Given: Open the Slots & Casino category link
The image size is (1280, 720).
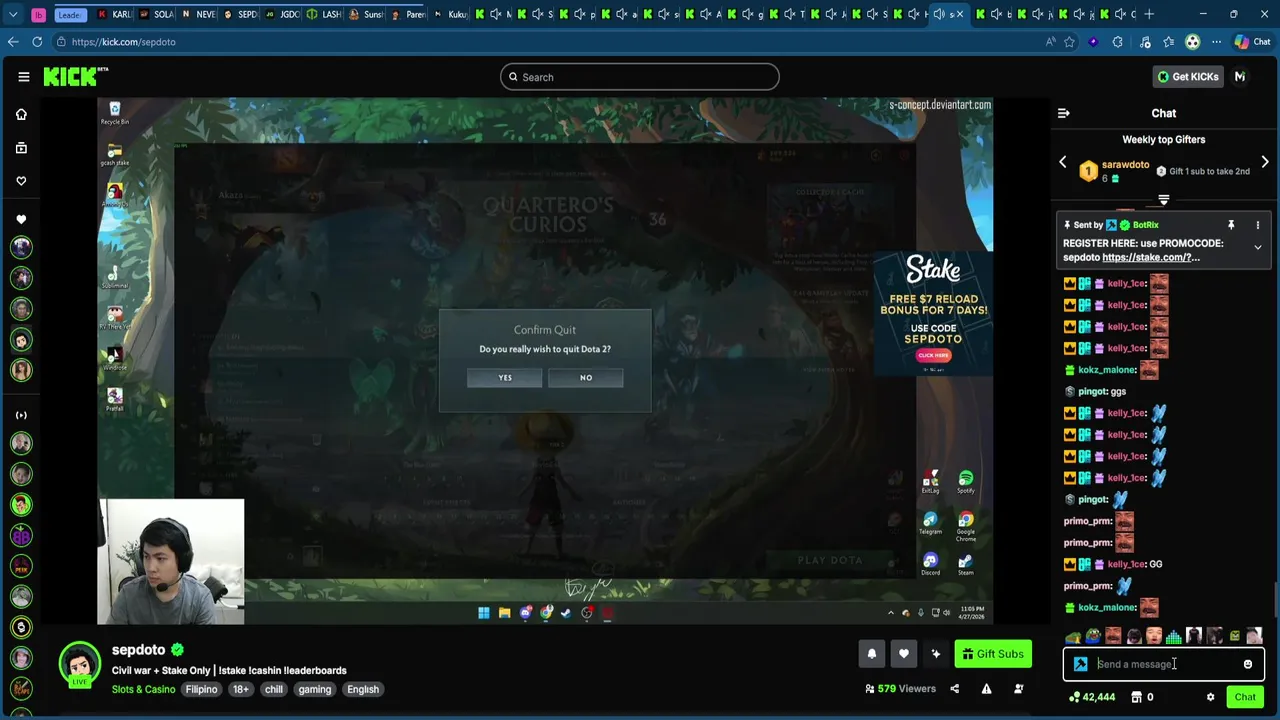Looking at the screenshot, I should pos(143,689).
